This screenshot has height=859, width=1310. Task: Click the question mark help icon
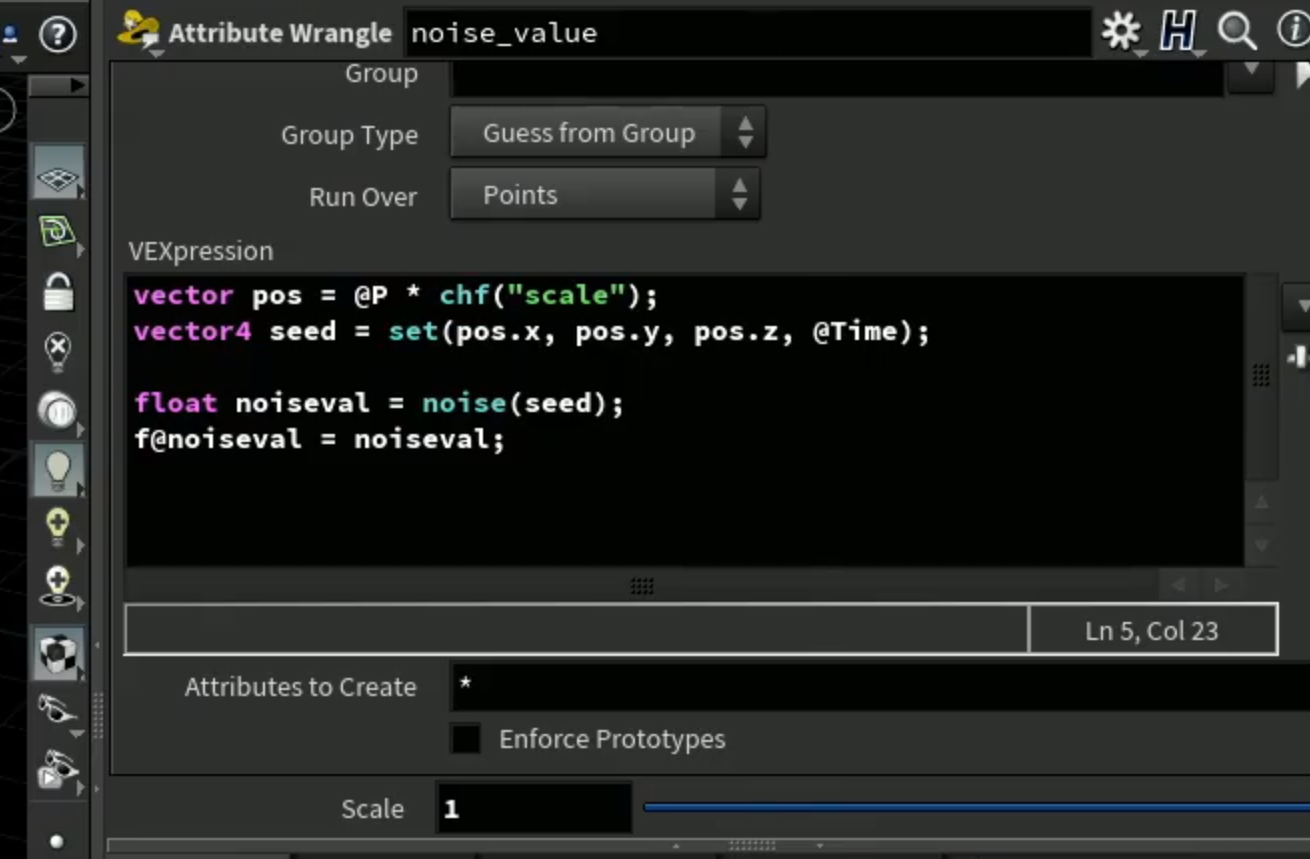[x=58, y=35]
